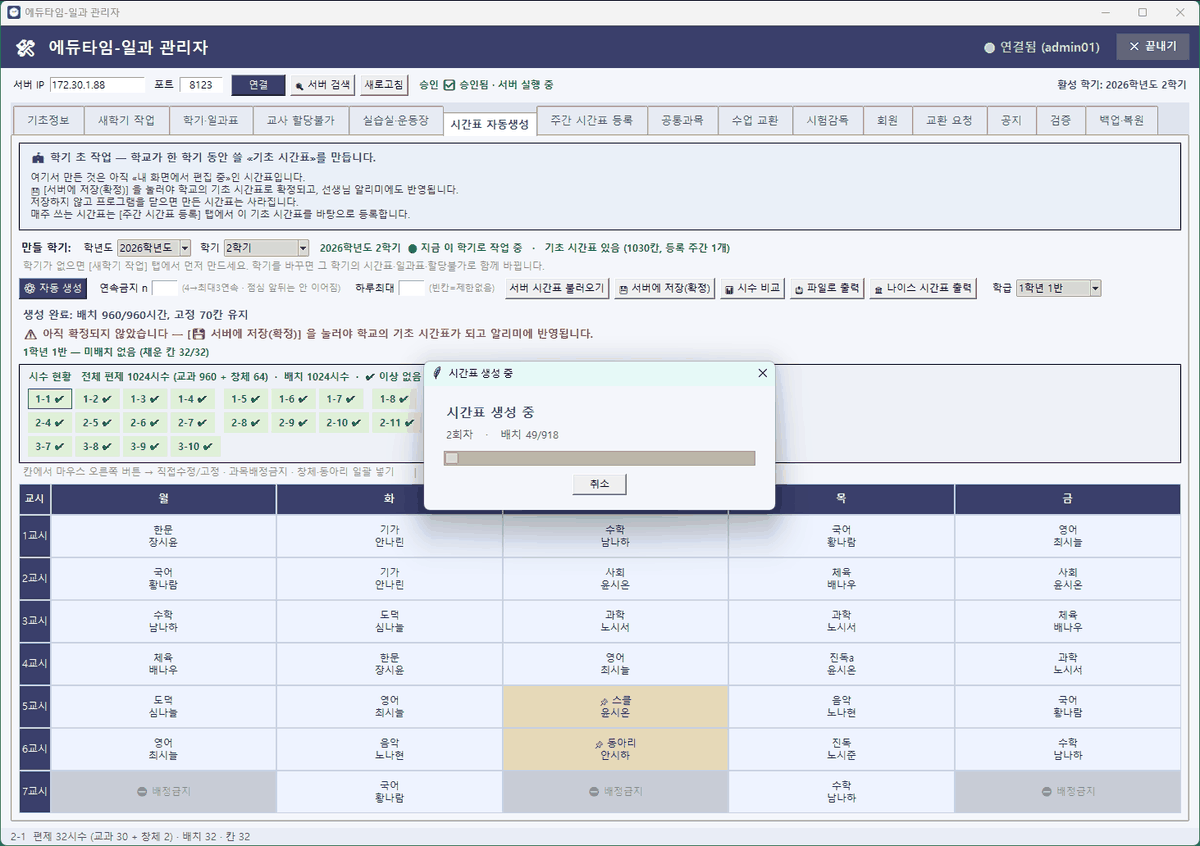Click the icon on 시수 비교 button
Viewport: 1200px width, 846px height.
tap(729, 289)
